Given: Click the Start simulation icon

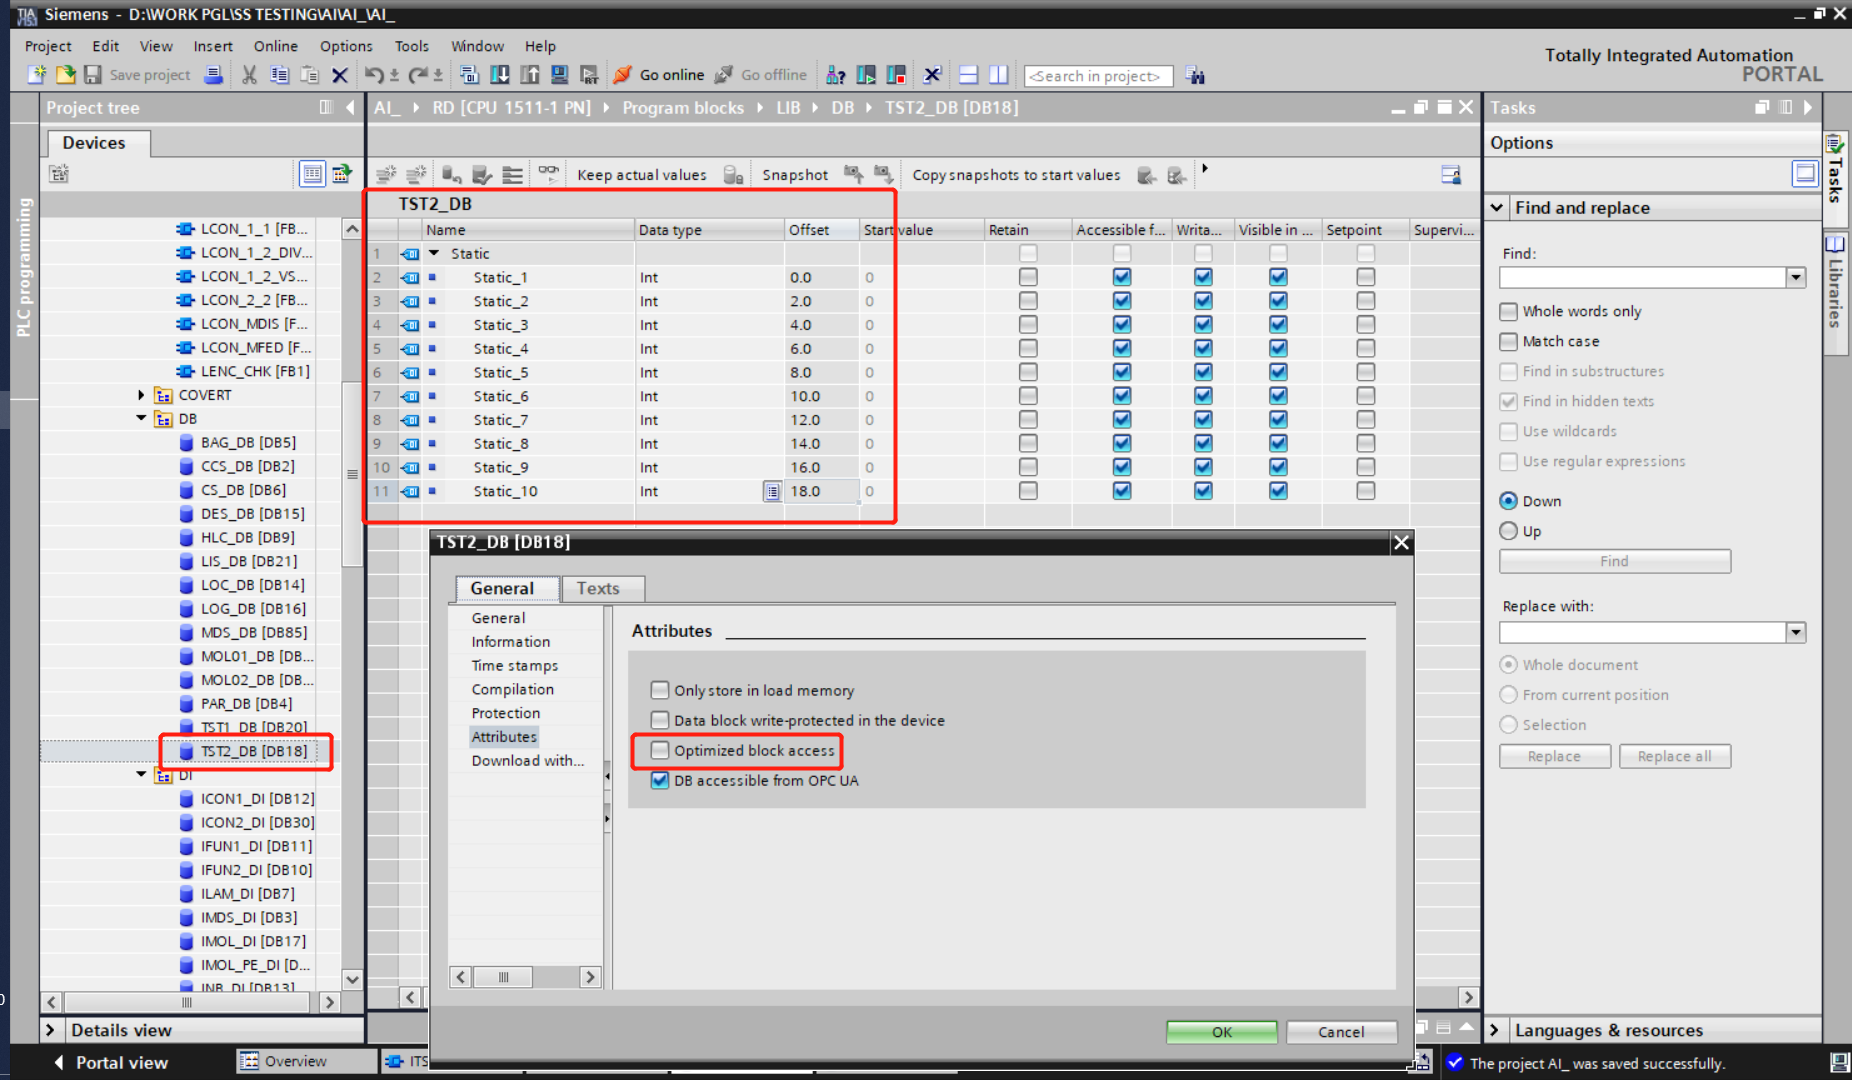Looking at the screenshot, I should click(560, 75).
